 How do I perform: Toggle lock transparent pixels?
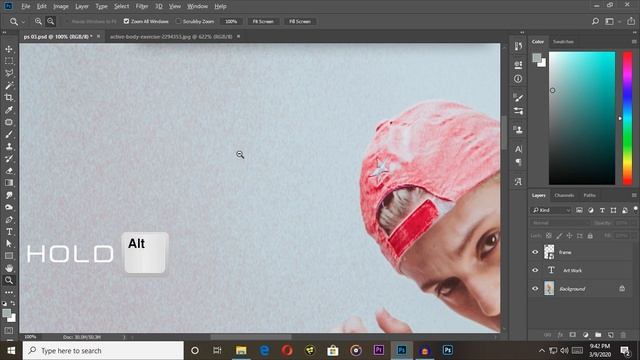click(549, 236)
